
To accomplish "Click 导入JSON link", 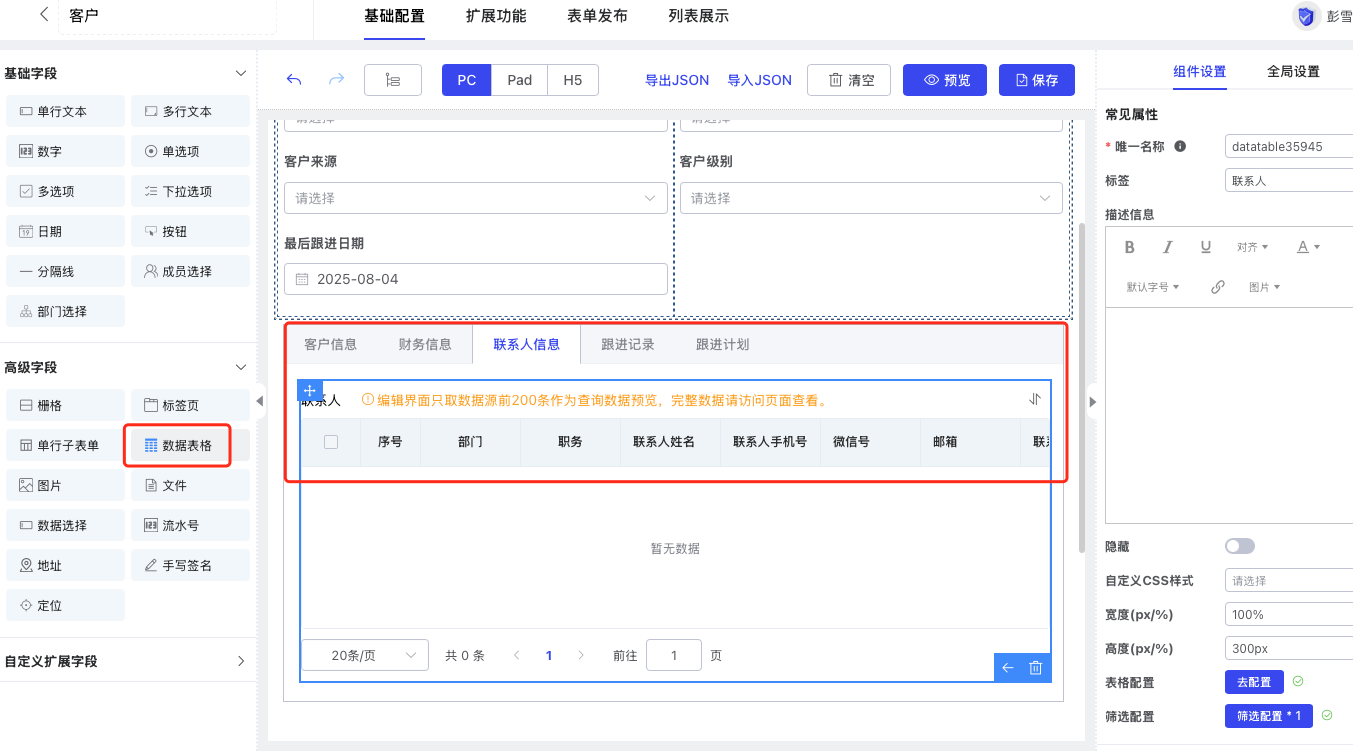I will click(x=759, y=80).
